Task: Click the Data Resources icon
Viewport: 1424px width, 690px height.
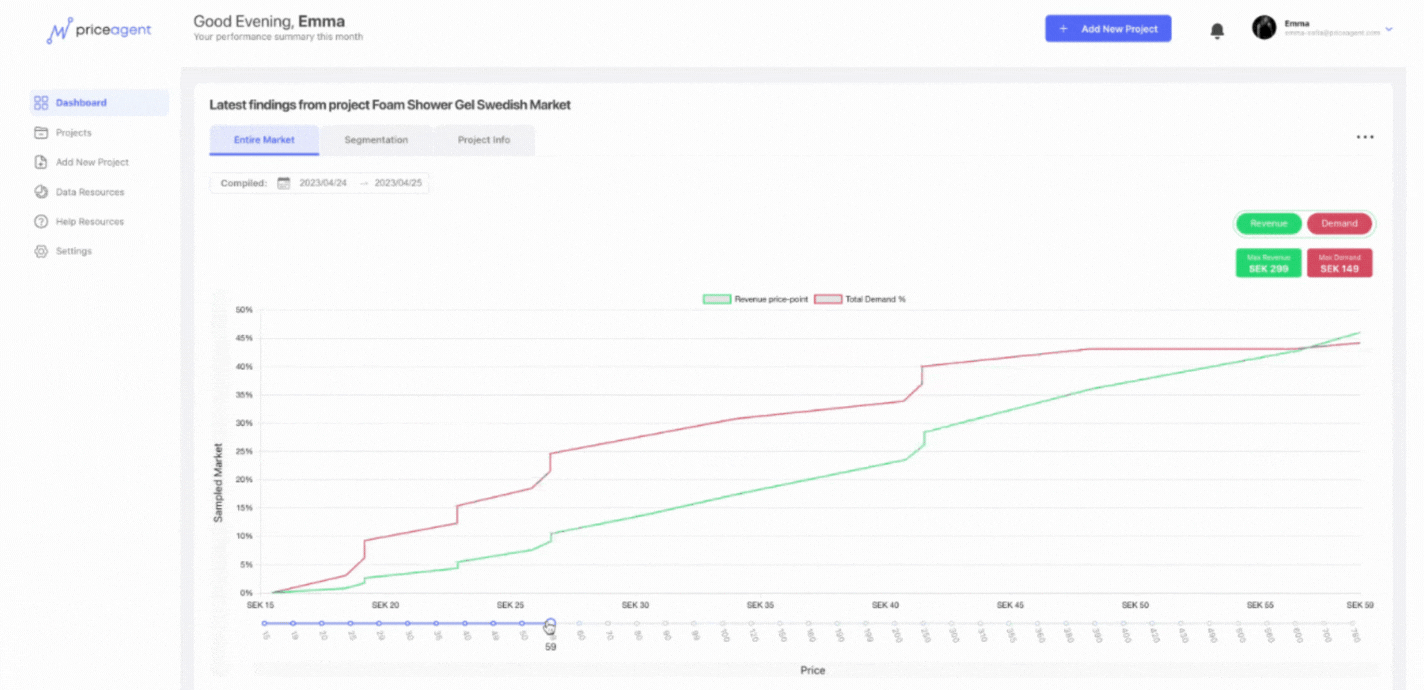Action: (x=41, y=192)
